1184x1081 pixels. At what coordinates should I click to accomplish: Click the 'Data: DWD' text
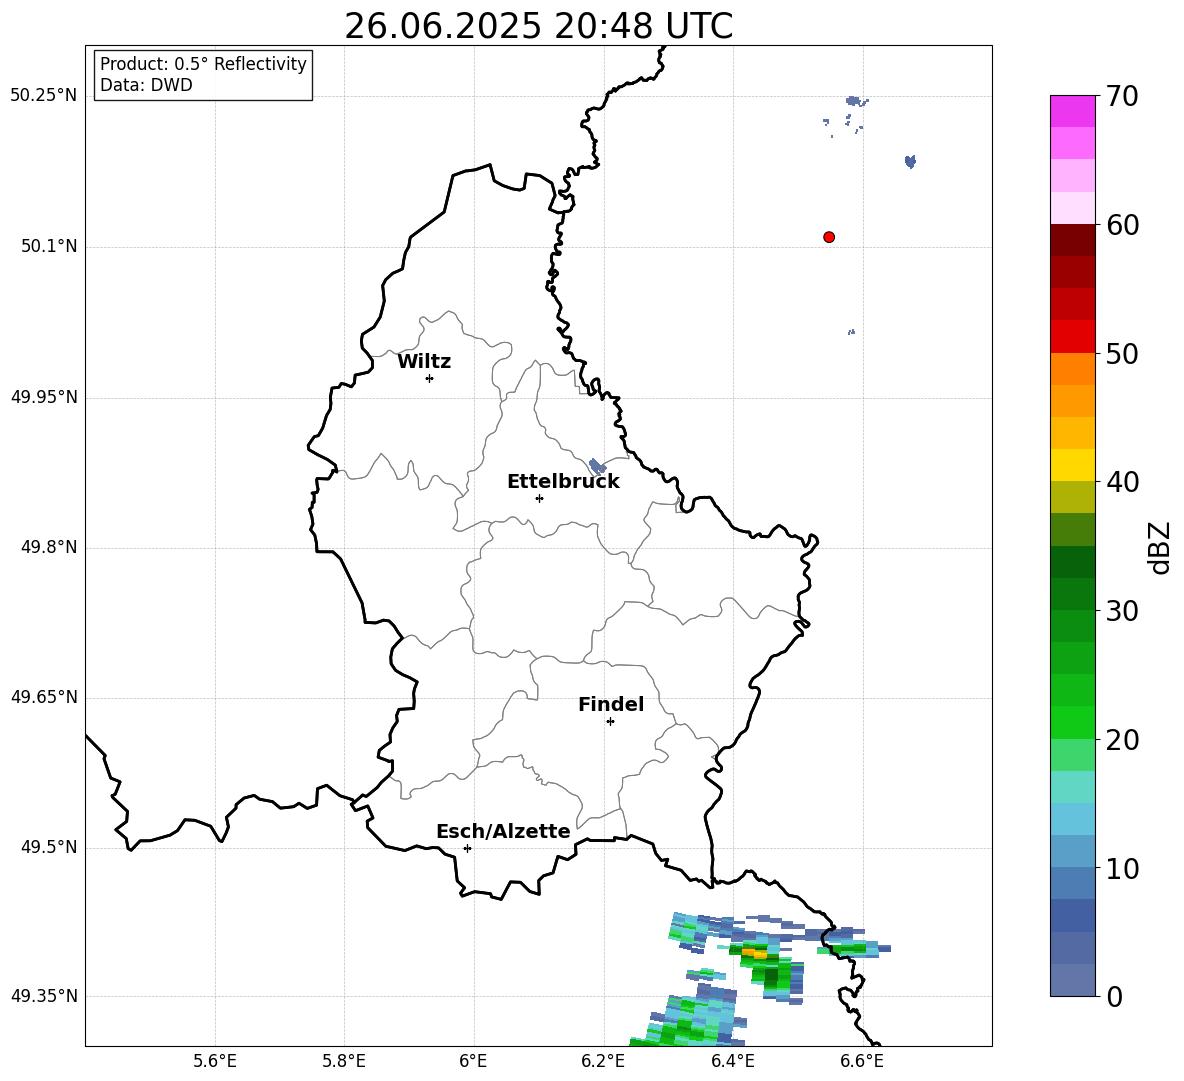point(146,85)
